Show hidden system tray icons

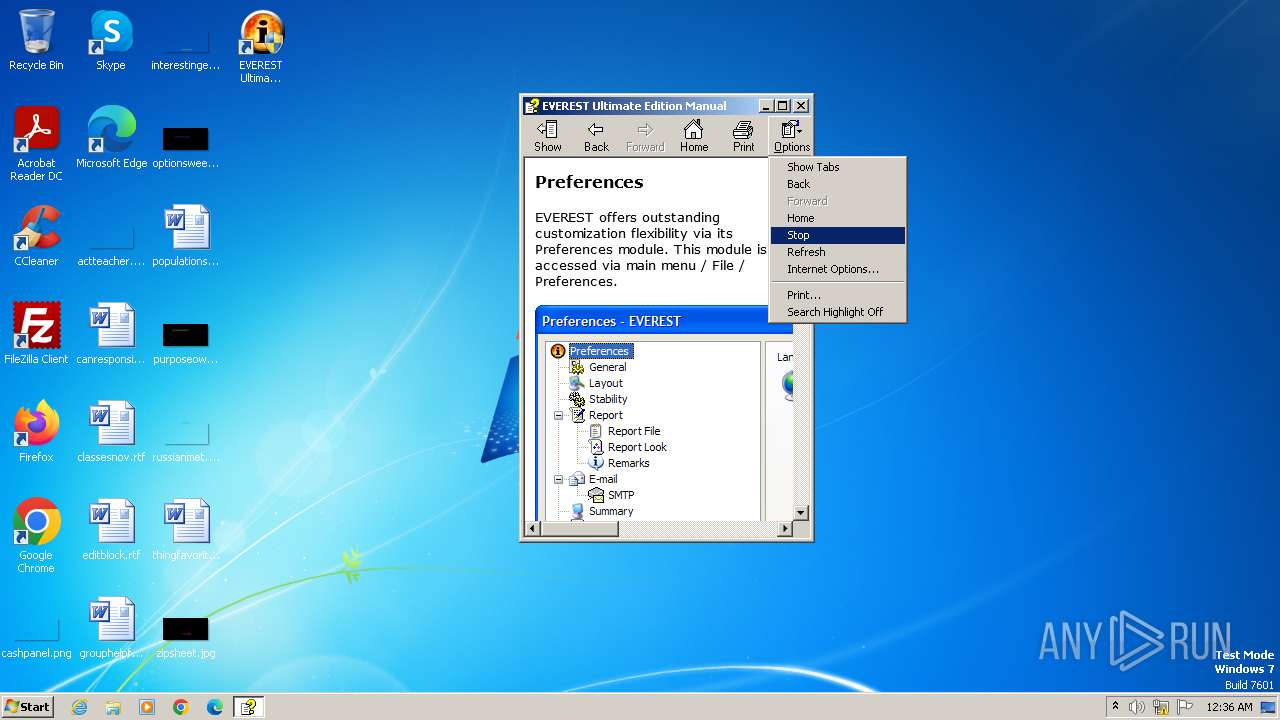tap(1115, 707)
